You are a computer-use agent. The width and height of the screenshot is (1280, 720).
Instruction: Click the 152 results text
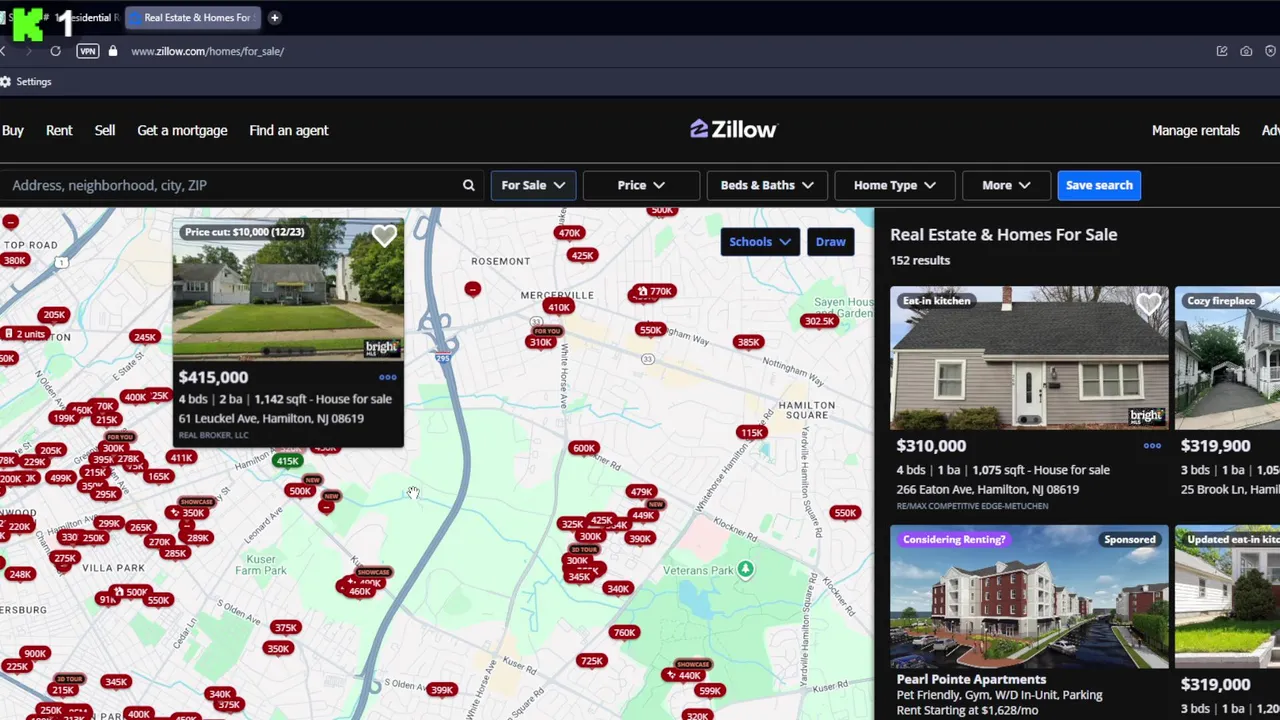tap(920, 260)
